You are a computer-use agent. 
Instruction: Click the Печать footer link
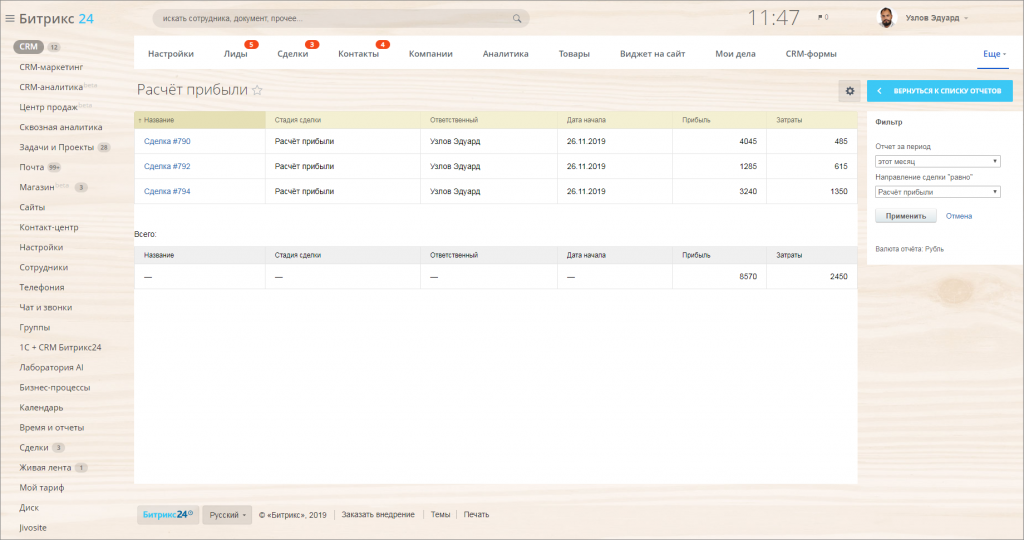[476, 515]
